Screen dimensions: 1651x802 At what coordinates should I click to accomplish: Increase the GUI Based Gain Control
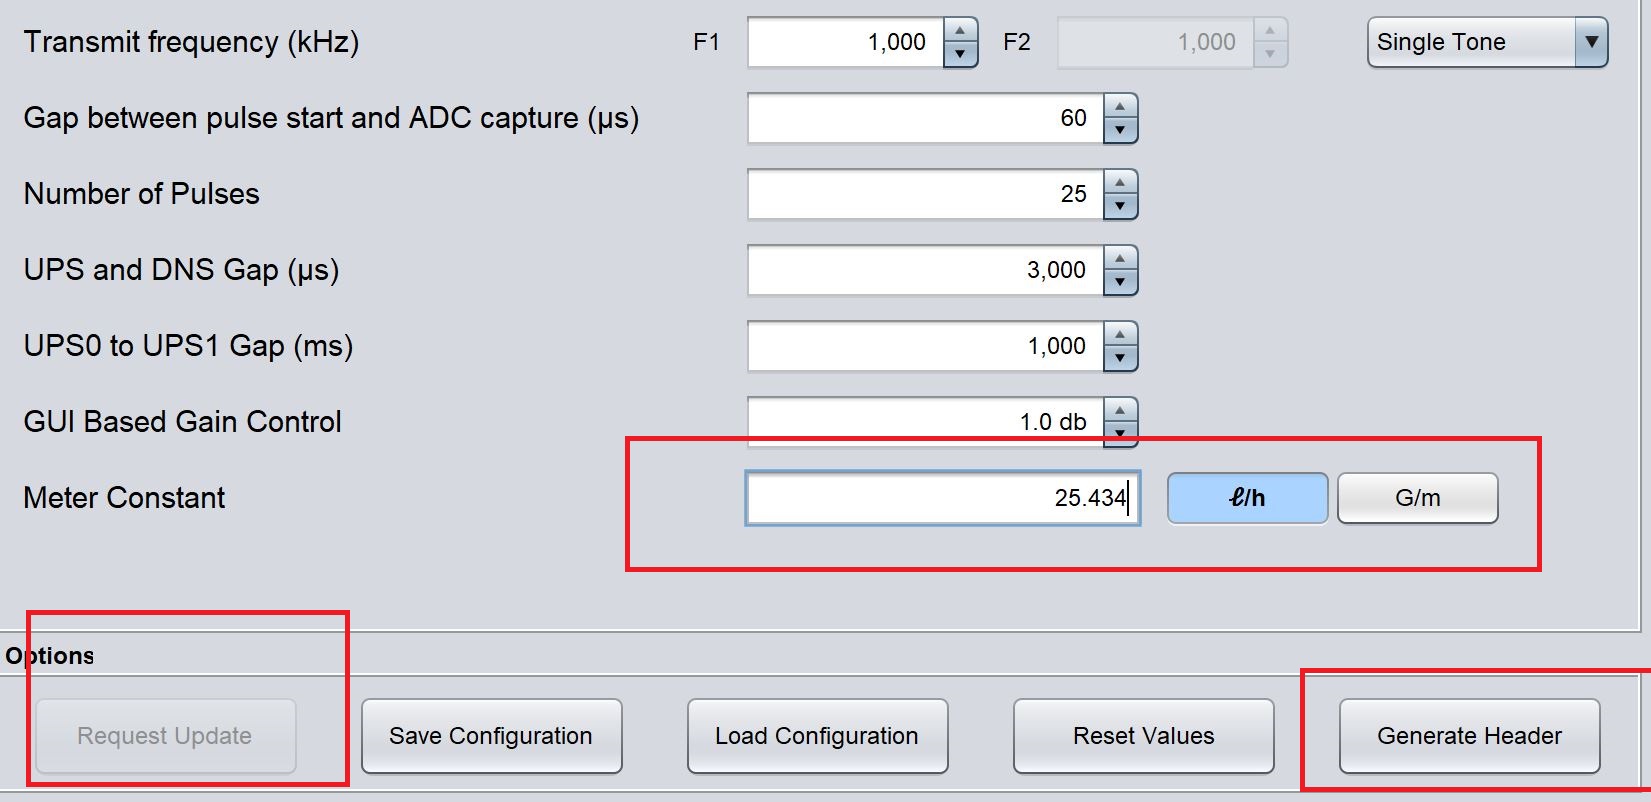[x=1120, y=411]
